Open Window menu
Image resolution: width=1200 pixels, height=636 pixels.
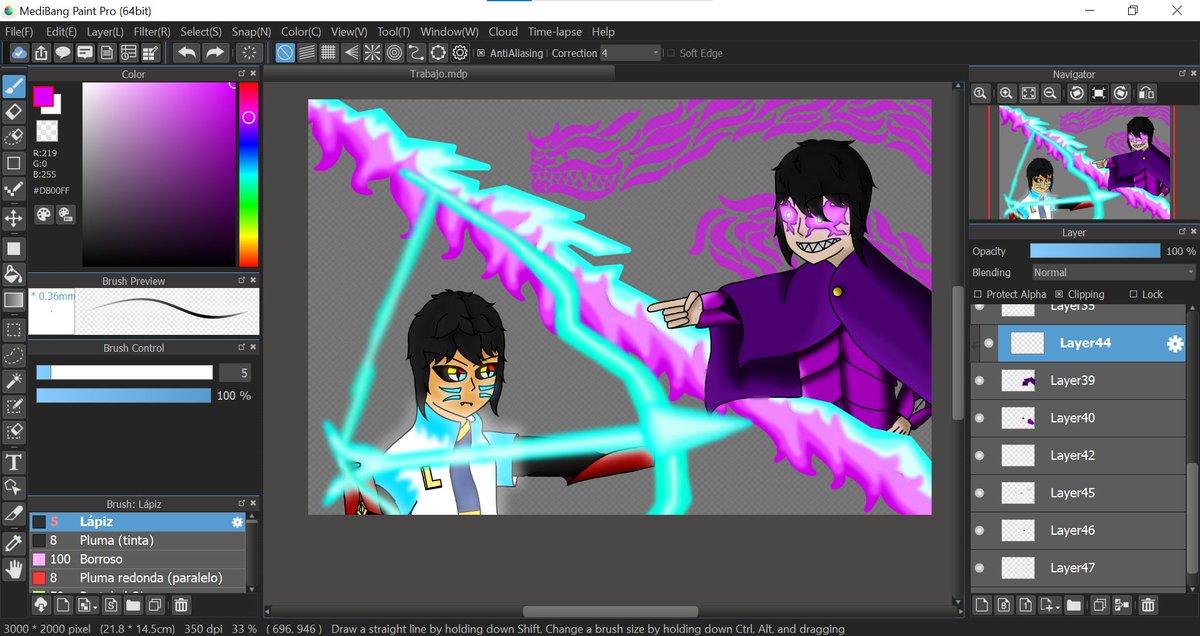pyautogui.click(x=449, y=32)
